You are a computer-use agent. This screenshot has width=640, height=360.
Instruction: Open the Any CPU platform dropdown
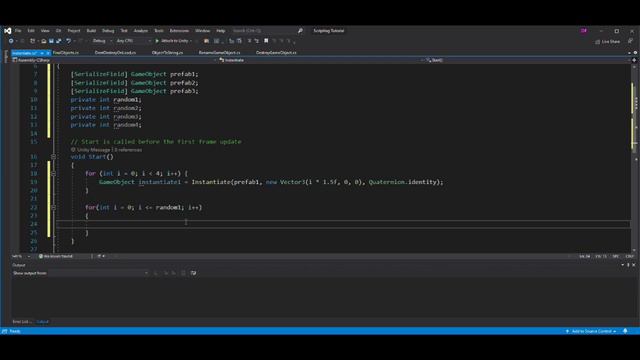133,41
